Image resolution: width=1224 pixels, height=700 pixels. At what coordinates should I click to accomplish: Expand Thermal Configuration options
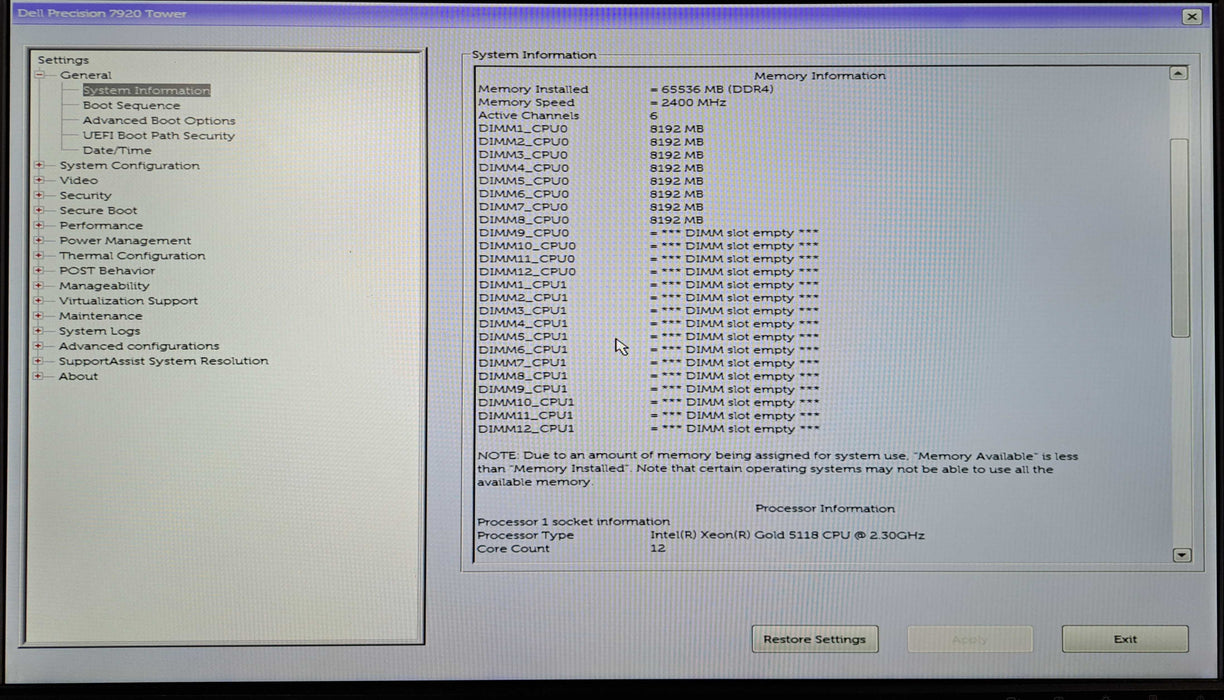pos(38,255)
